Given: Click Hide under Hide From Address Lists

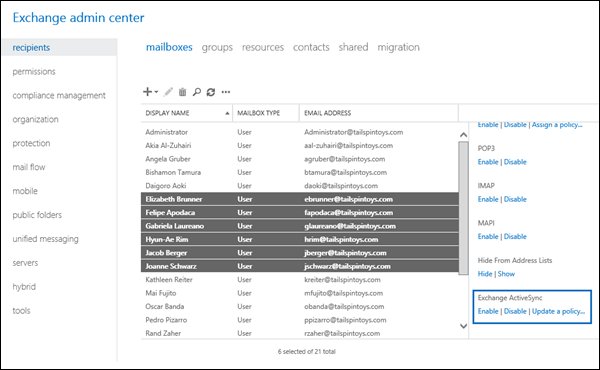Looking at the screenshot, I should [x=485, y=274].
